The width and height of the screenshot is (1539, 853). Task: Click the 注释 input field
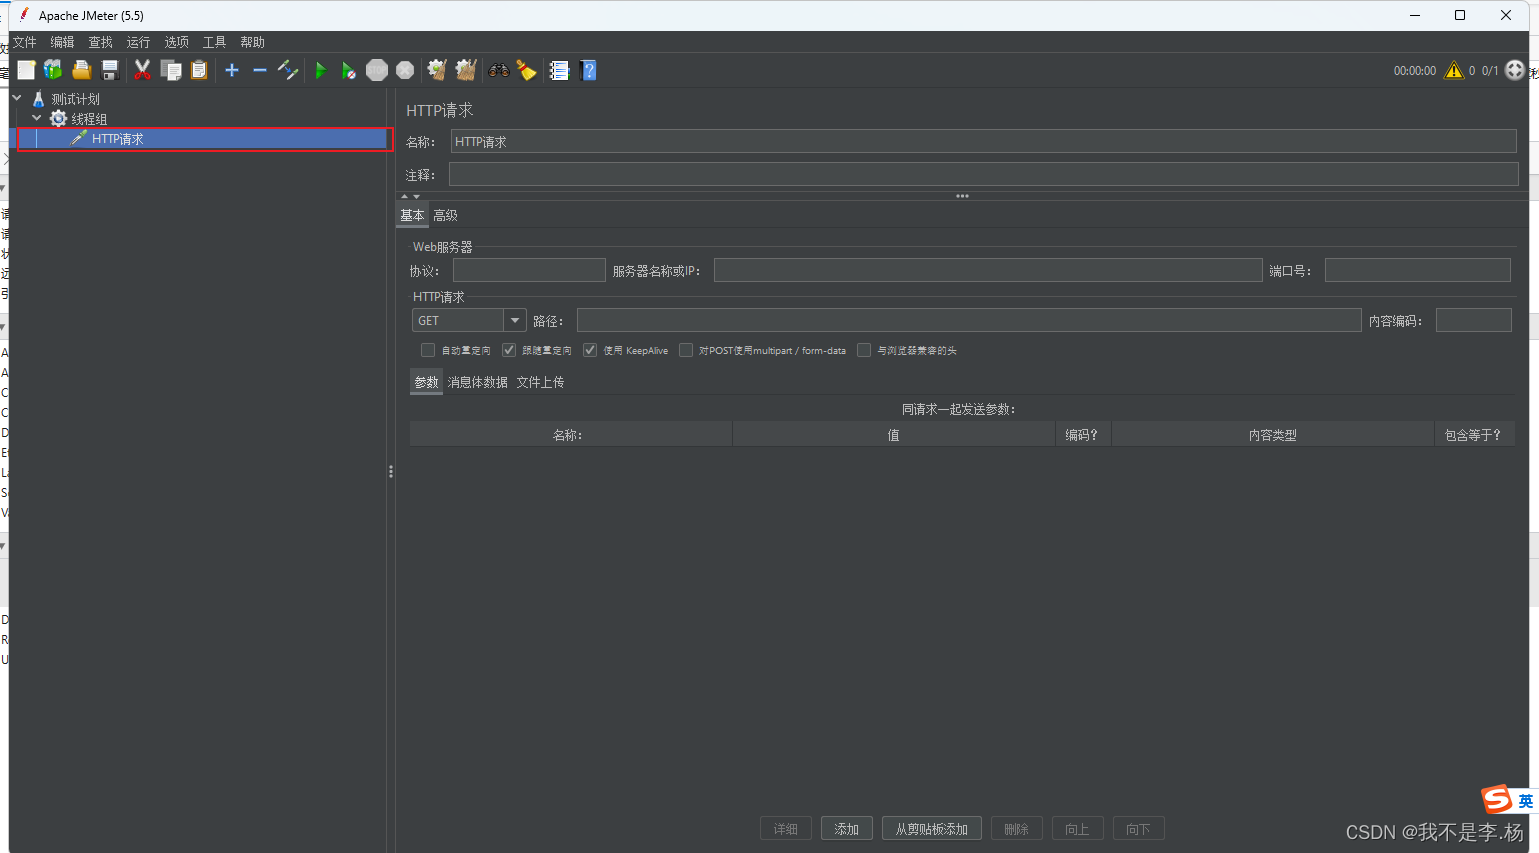click(984, 175)
